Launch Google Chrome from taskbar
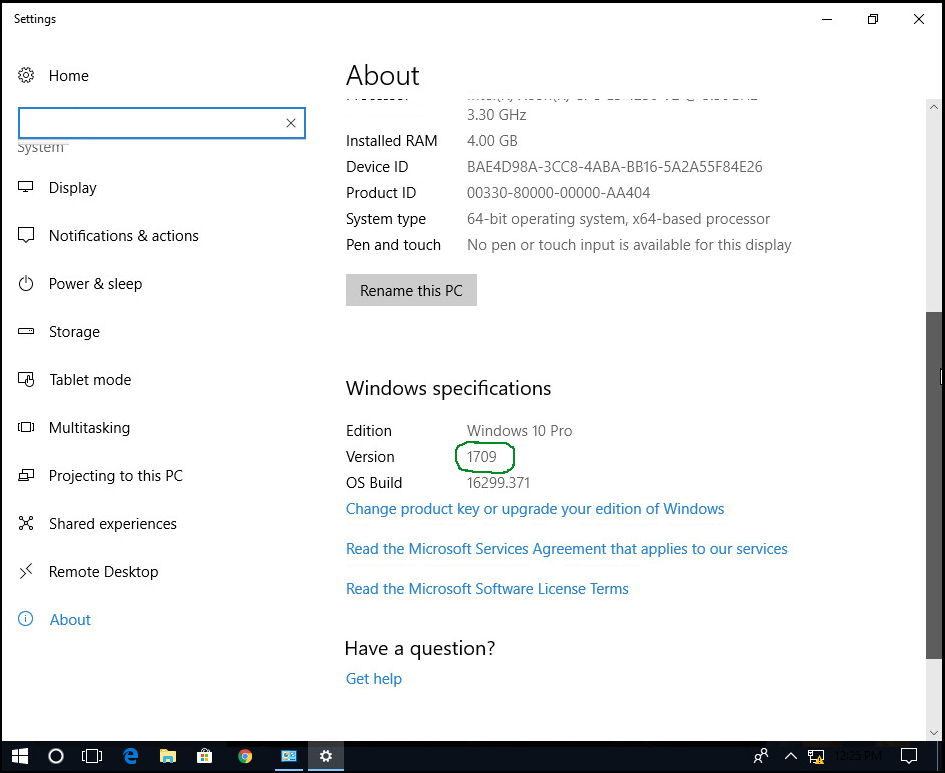Image resolution: width=945 pixels, height=773 pixels. tap(245, 756)
